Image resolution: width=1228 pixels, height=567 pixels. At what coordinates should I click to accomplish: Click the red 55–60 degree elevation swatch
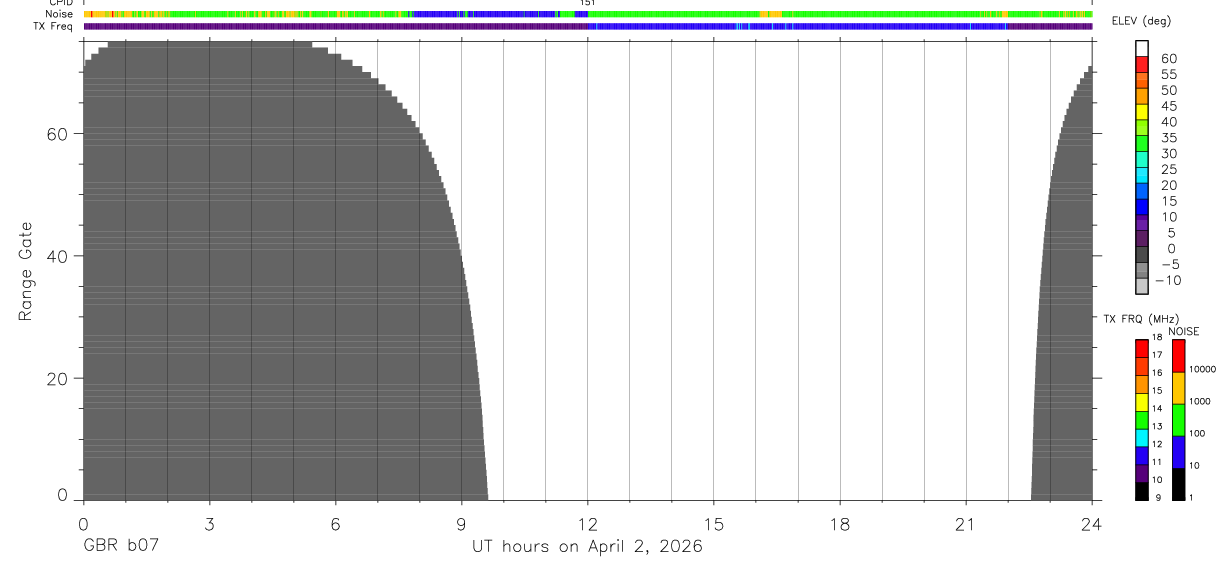click(x=1142, y=65)
